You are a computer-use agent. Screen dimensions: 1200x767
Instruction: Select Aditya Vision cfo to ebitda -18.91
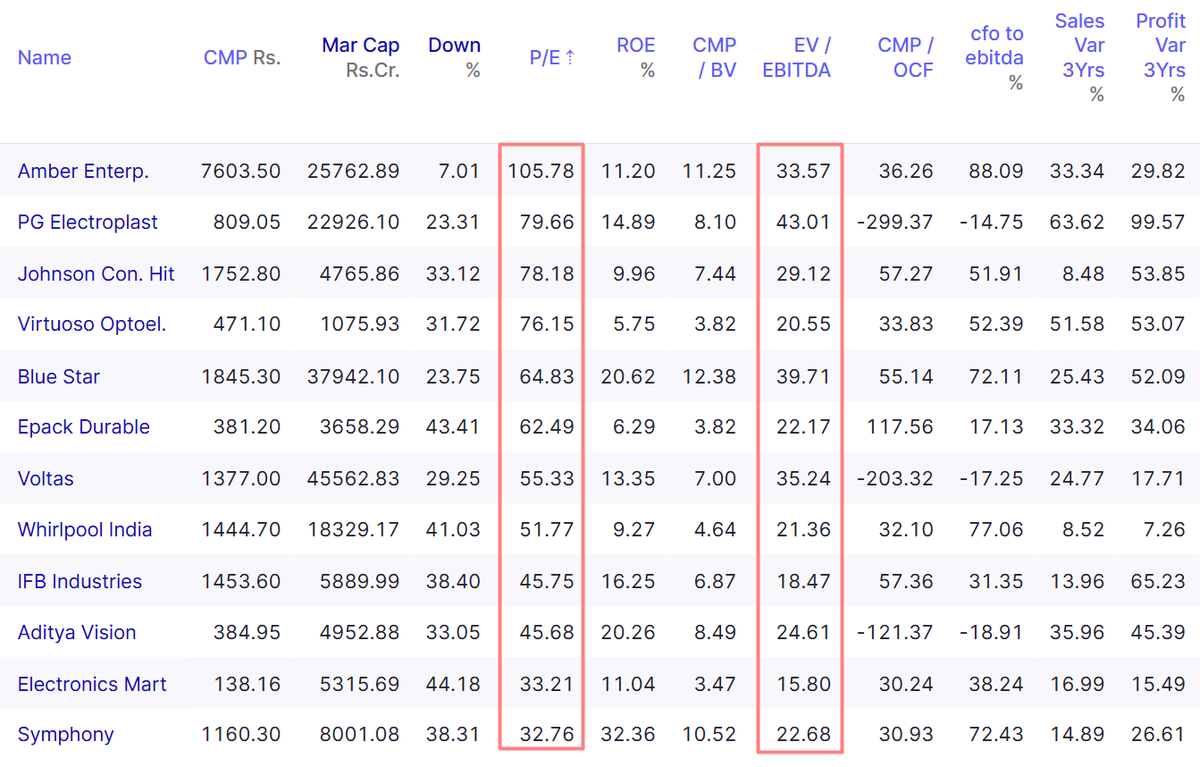coord(990,632)
